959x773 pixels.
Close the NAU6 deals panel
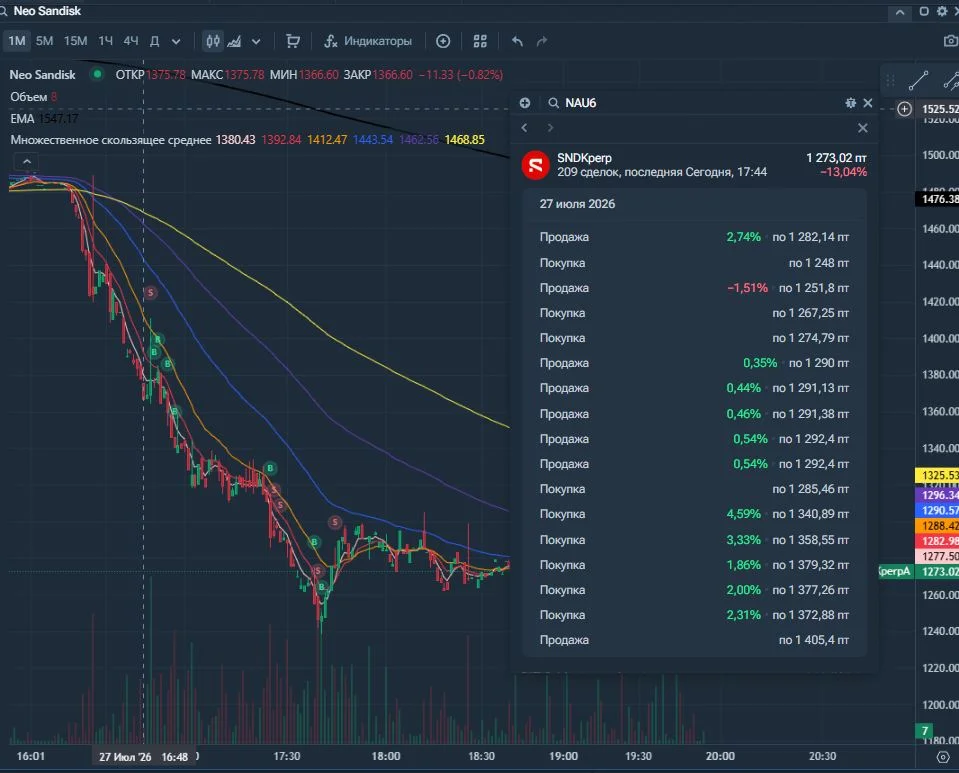(x=867, y=103)
